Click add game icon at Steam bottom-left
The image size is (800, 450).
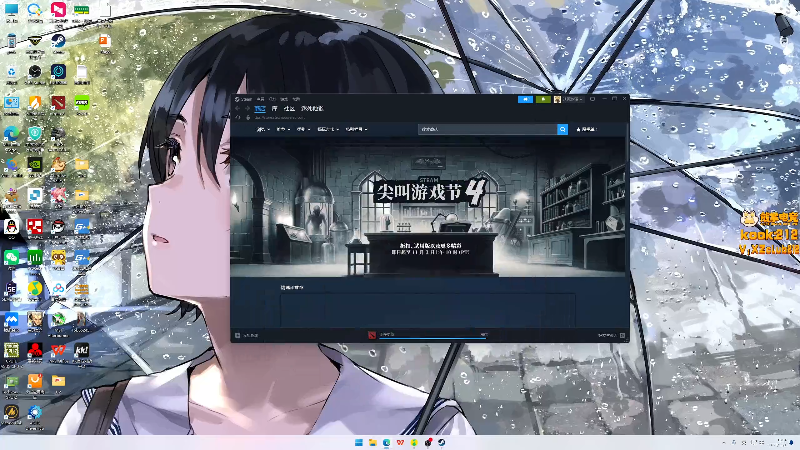point(238,335)
